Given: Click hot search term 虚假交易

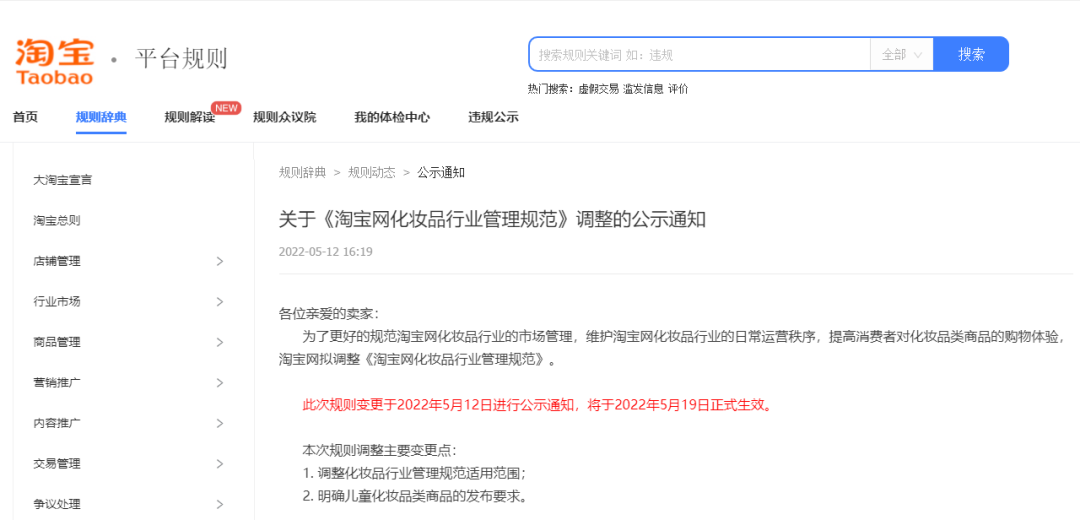Looking at the screenshot, I should point(598,89).
